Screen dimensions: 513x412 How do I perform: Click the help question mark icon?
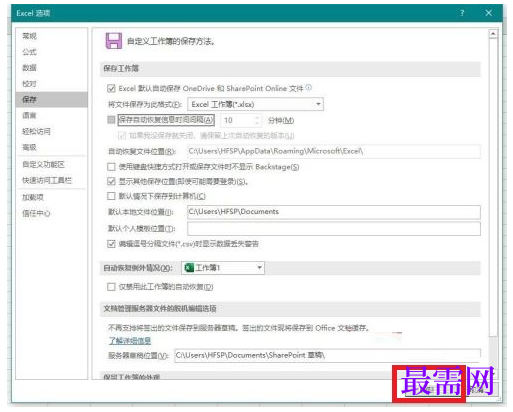462,13
